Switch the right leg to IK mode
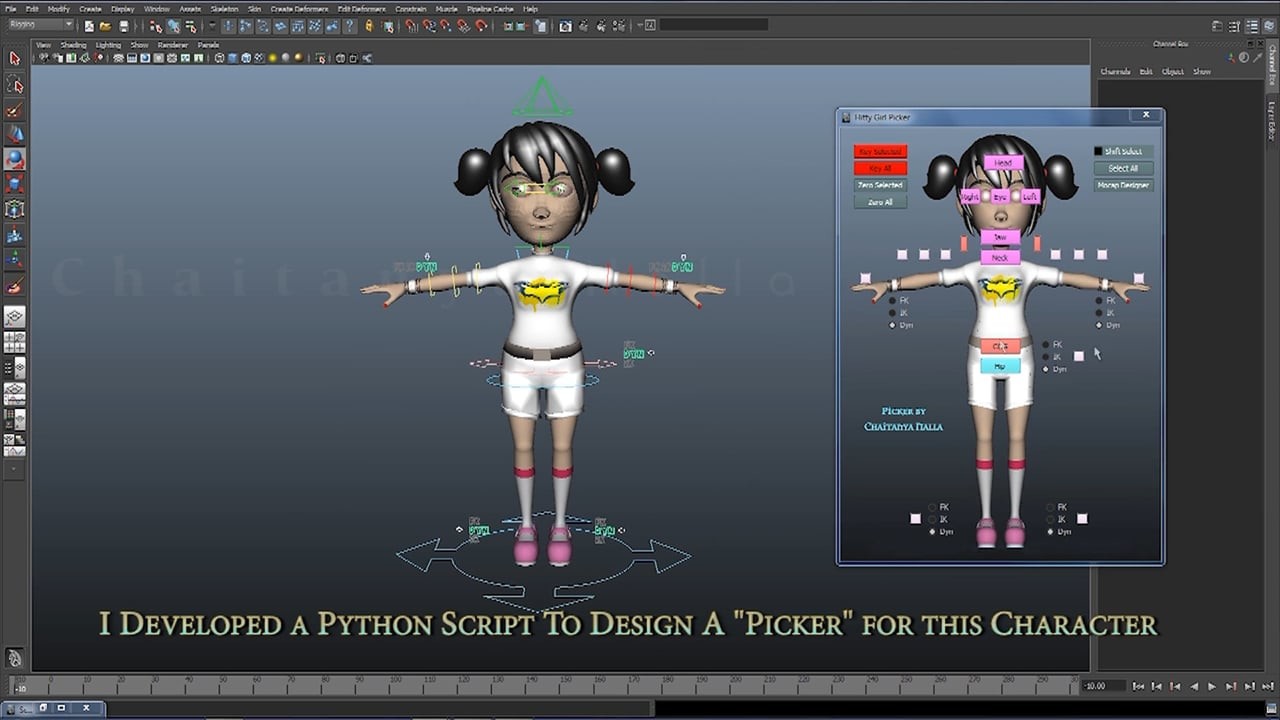Viewport: 1280px width, 720px height. pyautogui.click(x=932, y=519)
